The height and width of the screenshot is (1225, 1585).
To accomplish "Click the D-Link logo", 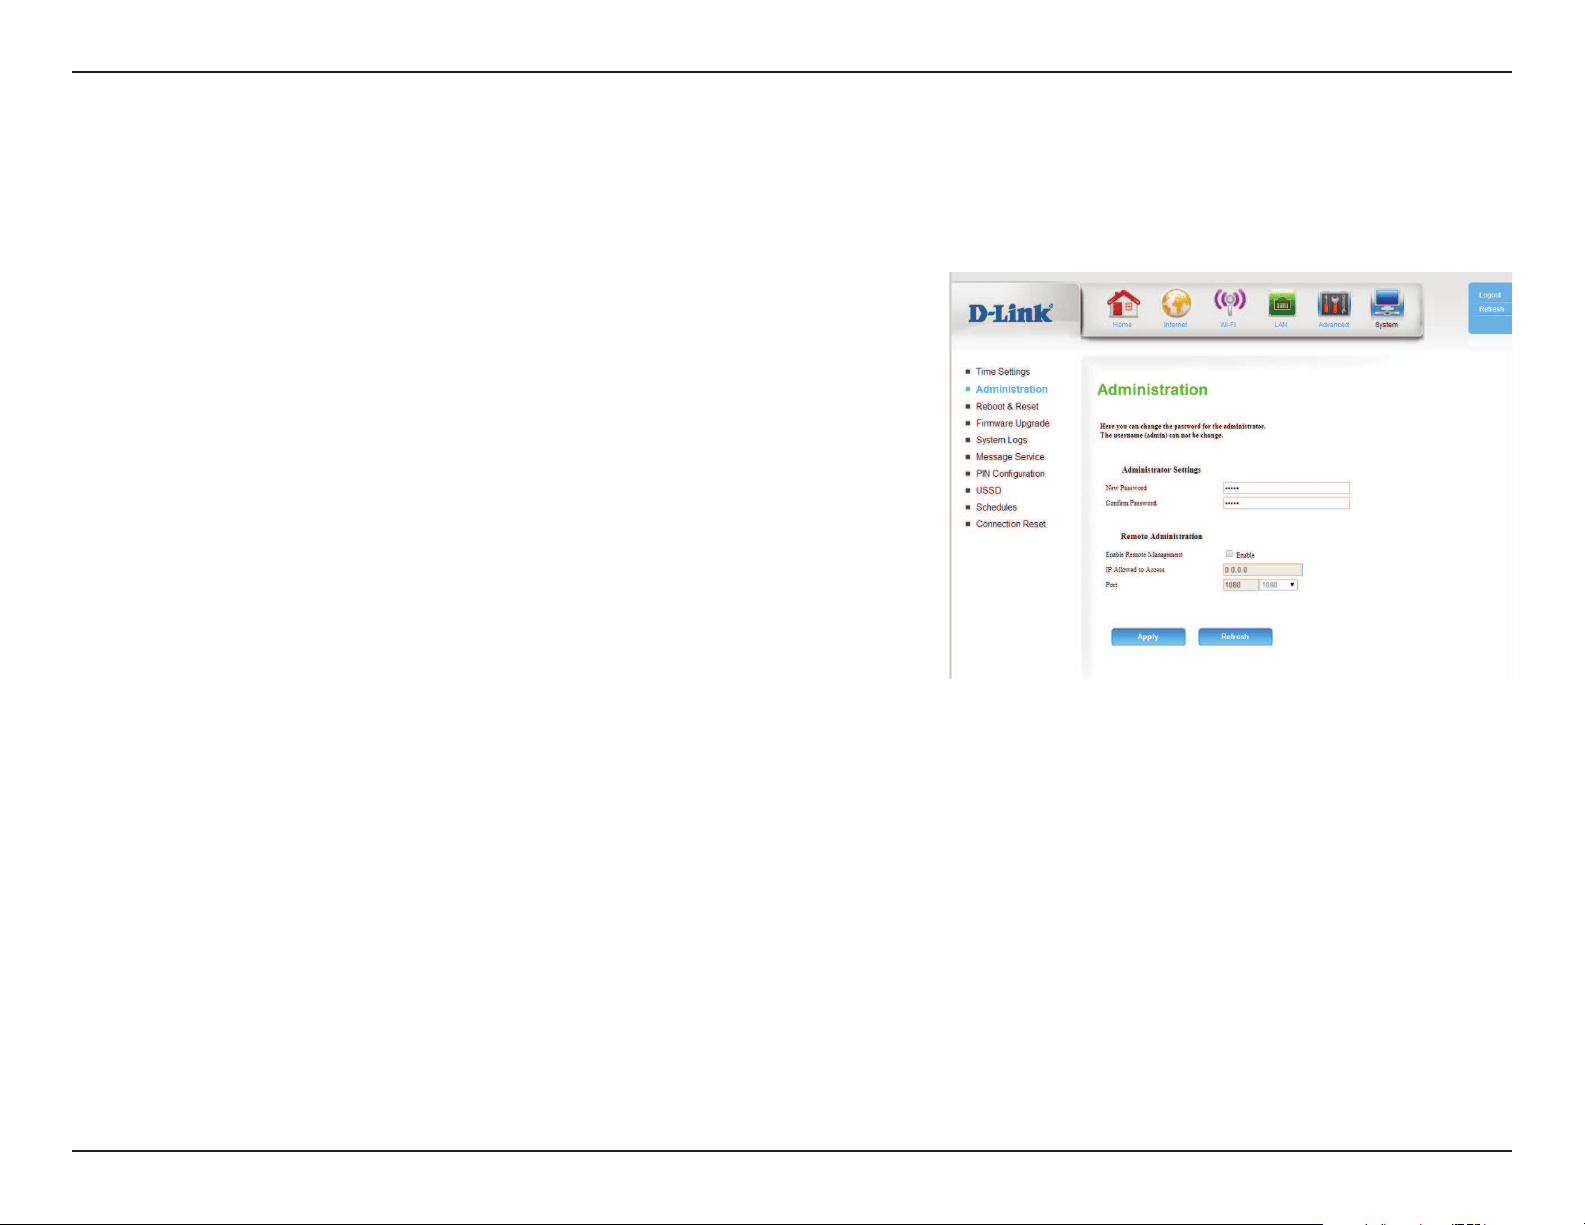I will tap(1010, 313).
